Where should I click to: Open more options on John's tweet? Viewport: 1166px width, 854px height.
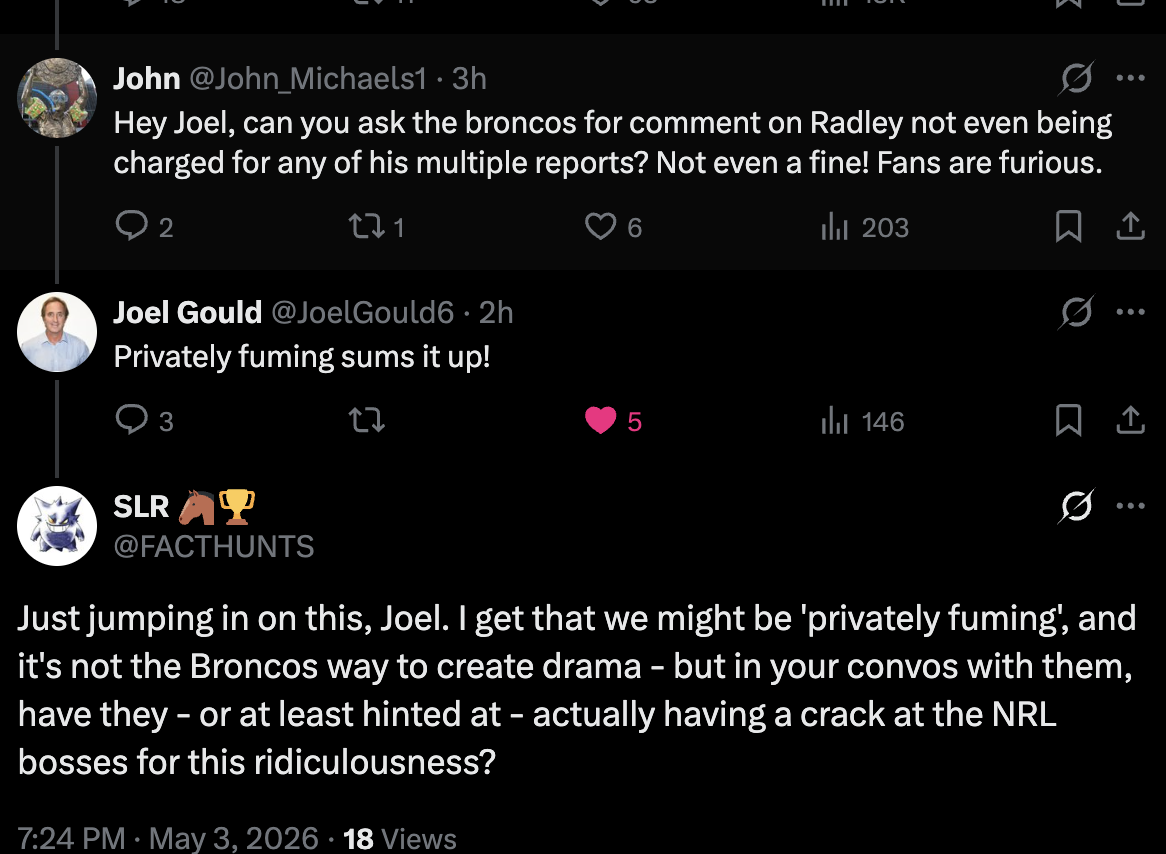point(1130,77)
